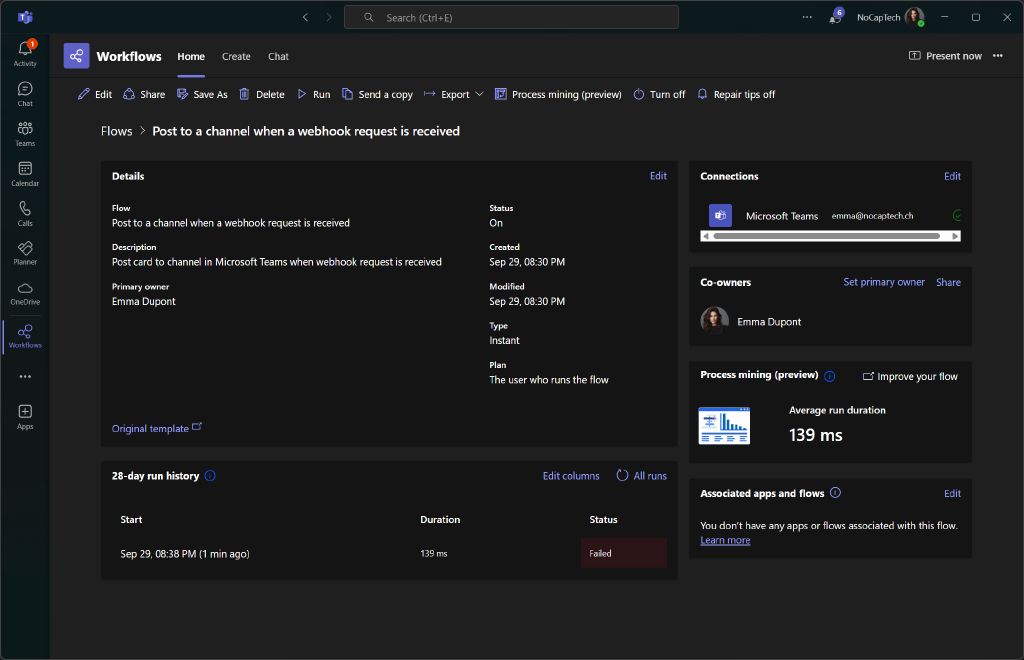The width and height of the screenshot is (1024, 660).
Task: Click the process mining chart thumbnail
Action: coord(724,426)
